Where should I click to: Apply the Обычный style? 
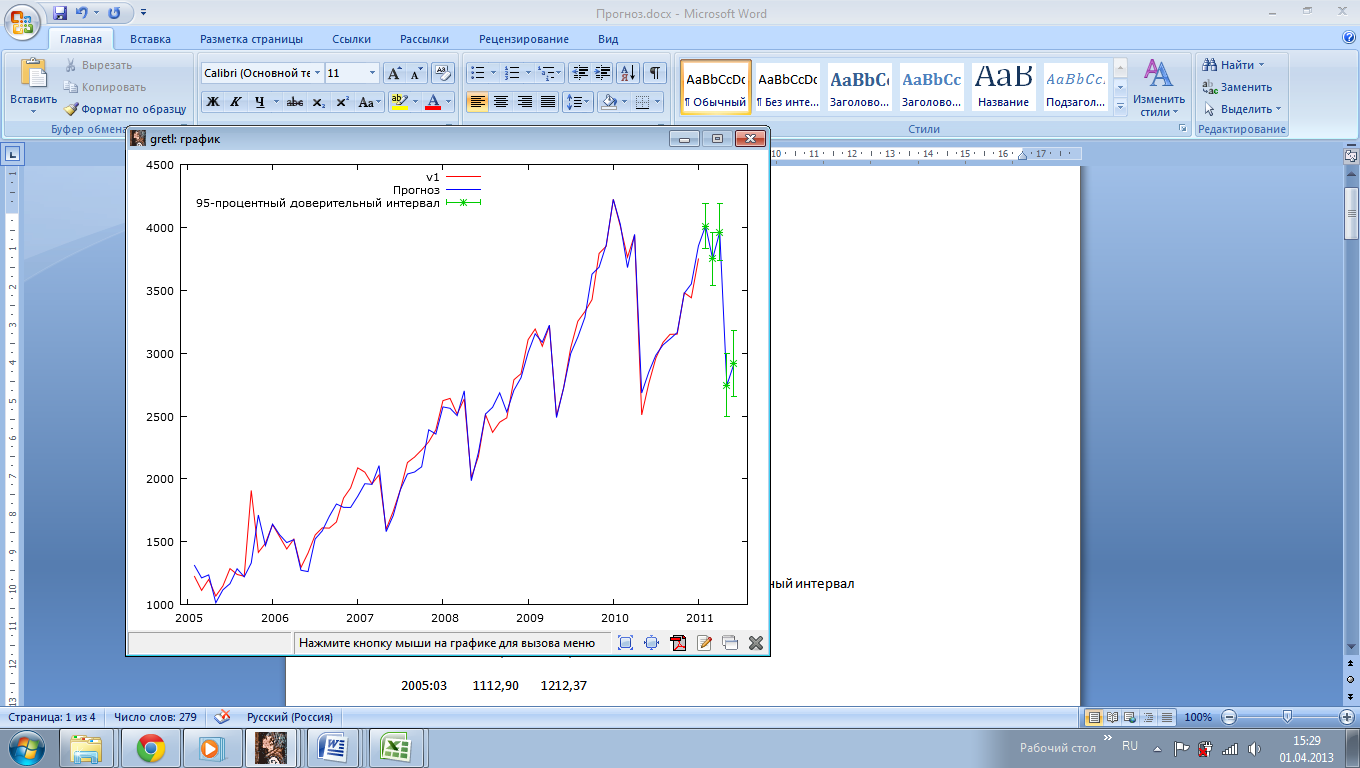point(715,88)
